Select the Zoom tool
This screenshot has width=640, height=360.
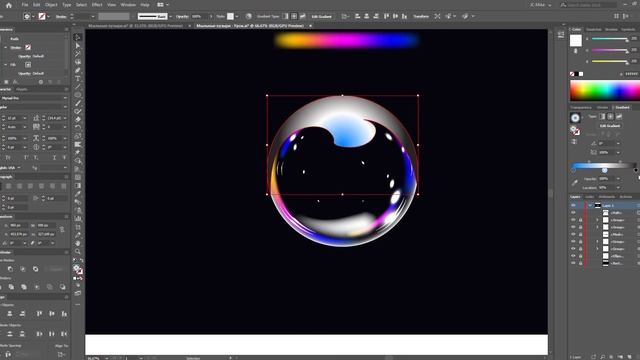point(78,251)
